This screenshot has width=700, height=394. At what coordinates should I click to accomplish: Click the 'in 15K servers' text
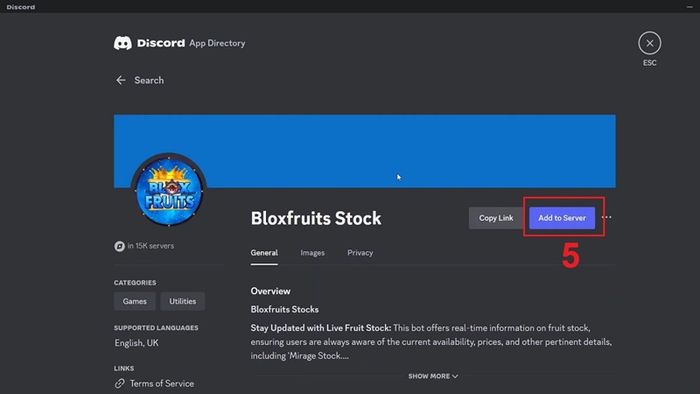(150, 246)
